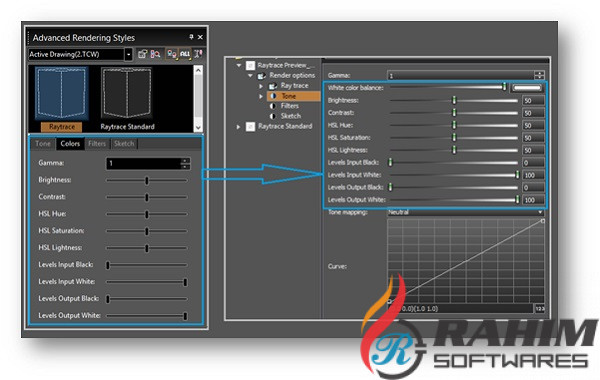Pin the Advanced Rendering Styles panel
The width and height of the screenshot is (600, 380).
[191, 37]
